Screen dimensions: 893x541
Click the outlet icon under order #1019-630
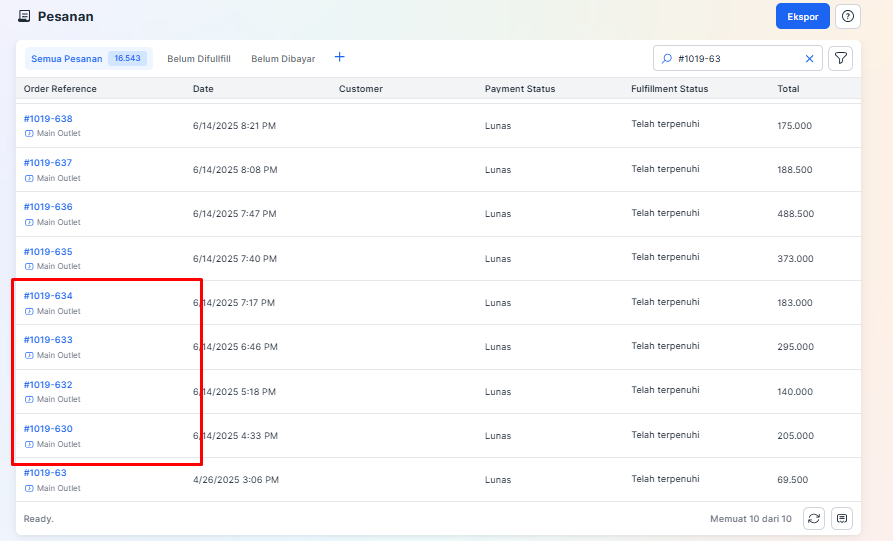pos(29,444)
